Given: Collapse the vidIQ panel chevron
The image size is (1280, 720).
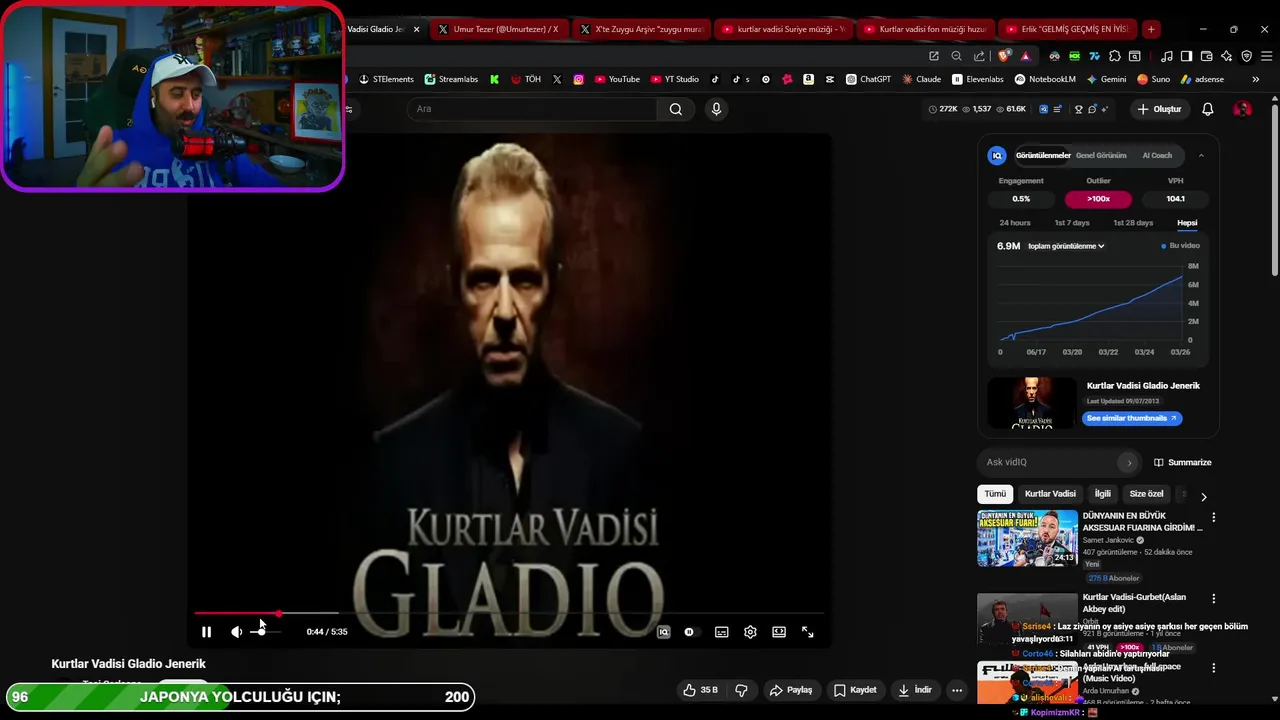Looking at the screenshot, I should (1201, 155).
